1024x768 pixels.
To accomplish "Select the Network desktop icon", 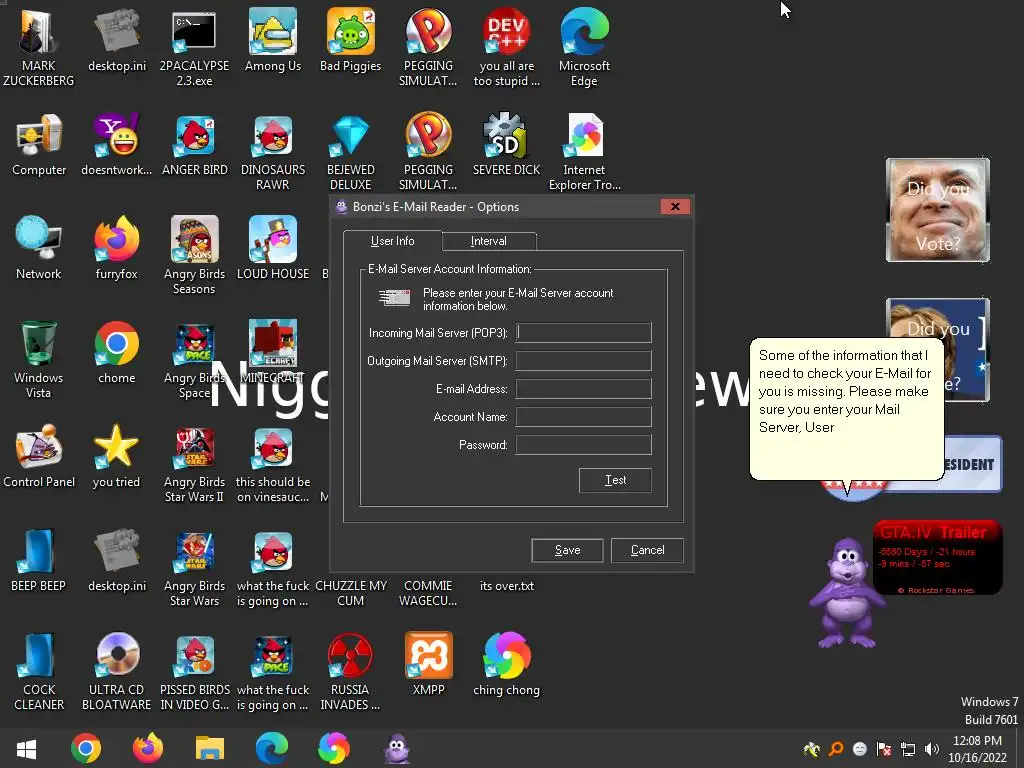I will pos(39,248).
